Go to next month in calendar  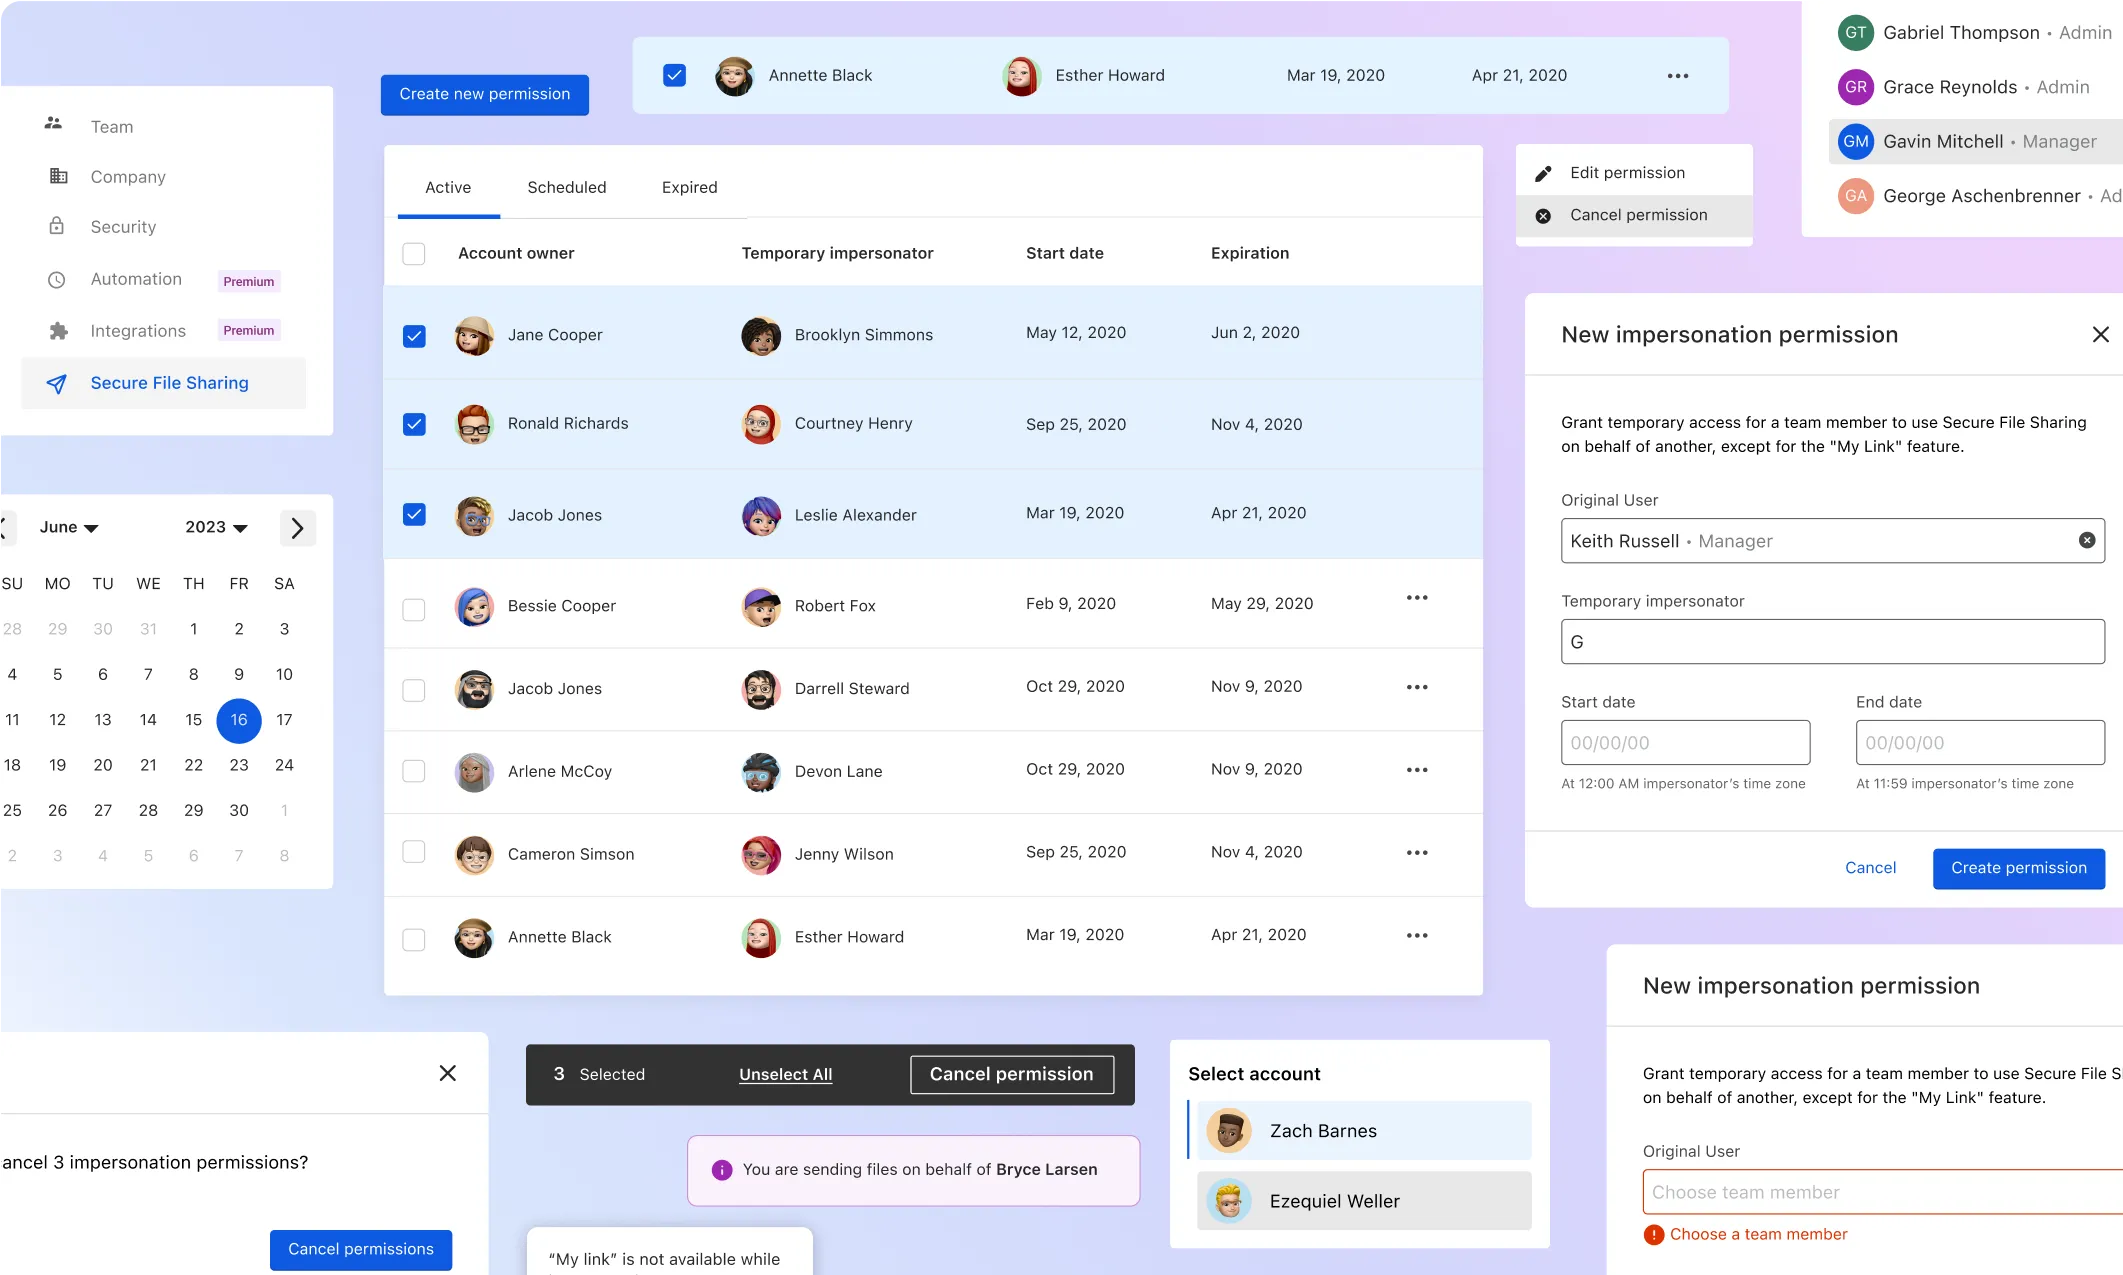pos(297,528)
